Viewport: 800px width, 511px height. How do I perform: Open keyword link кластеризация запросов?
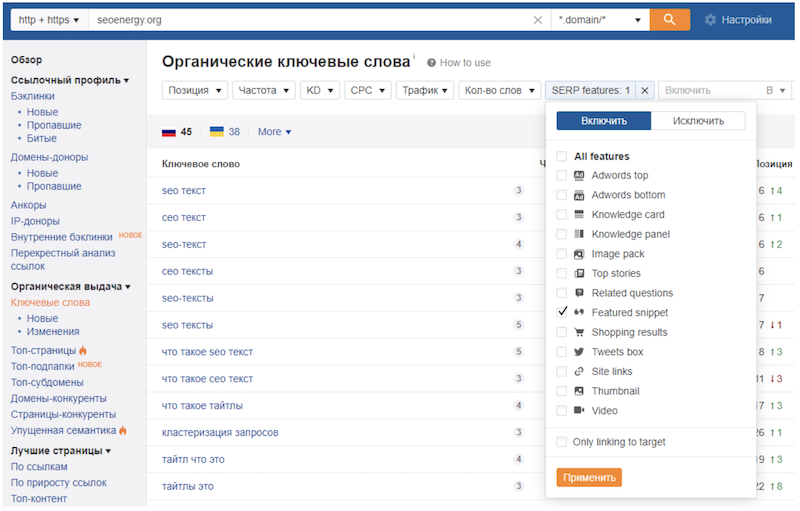coord(220,432)
